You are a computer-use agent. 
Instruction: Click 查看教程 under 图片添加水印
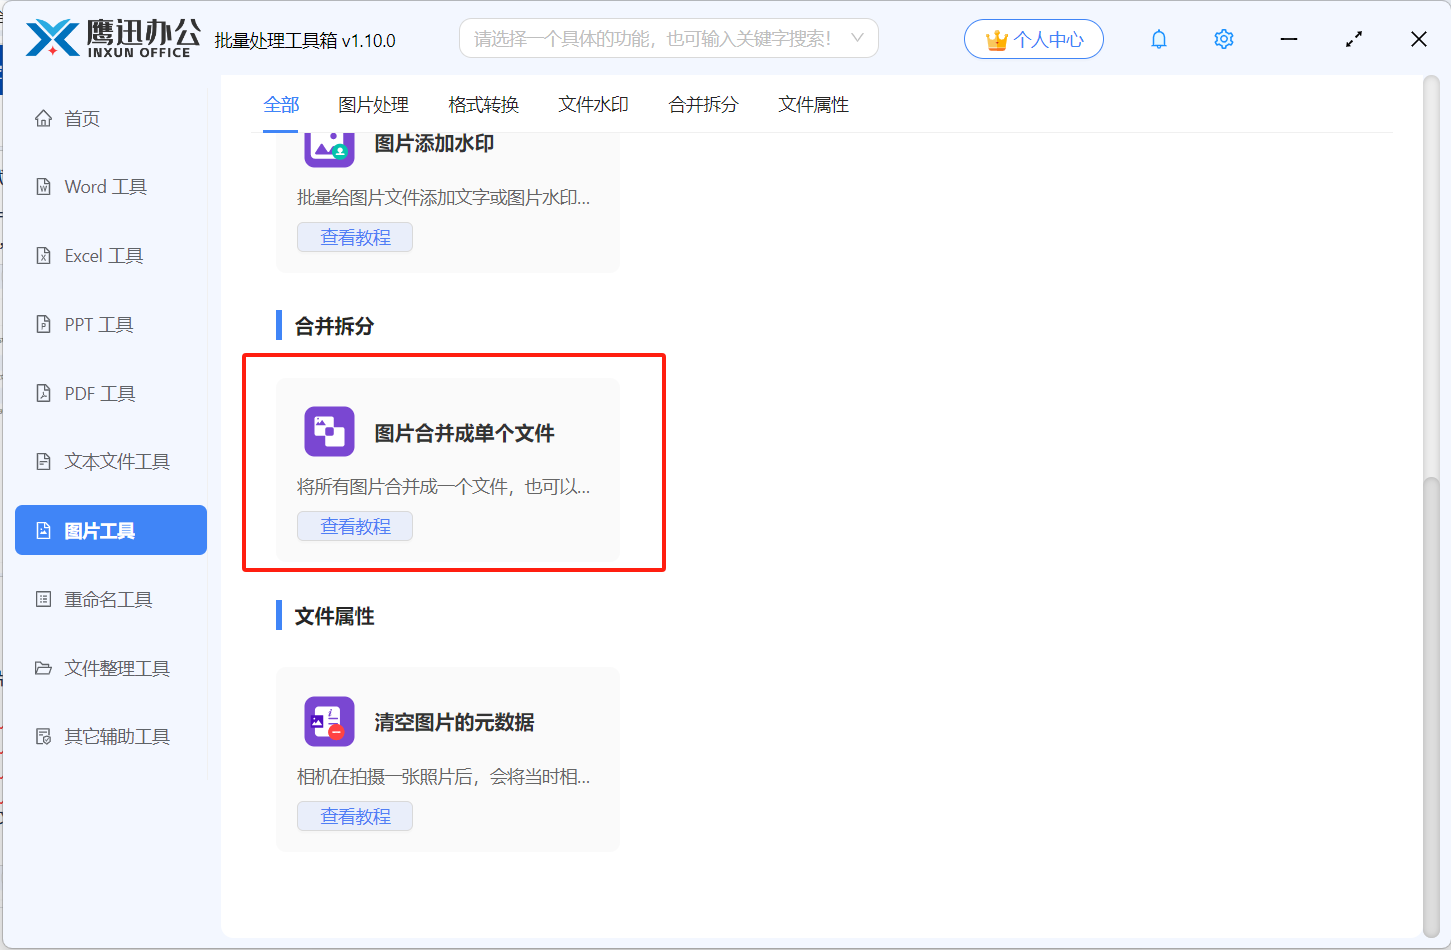pos(355,237)
